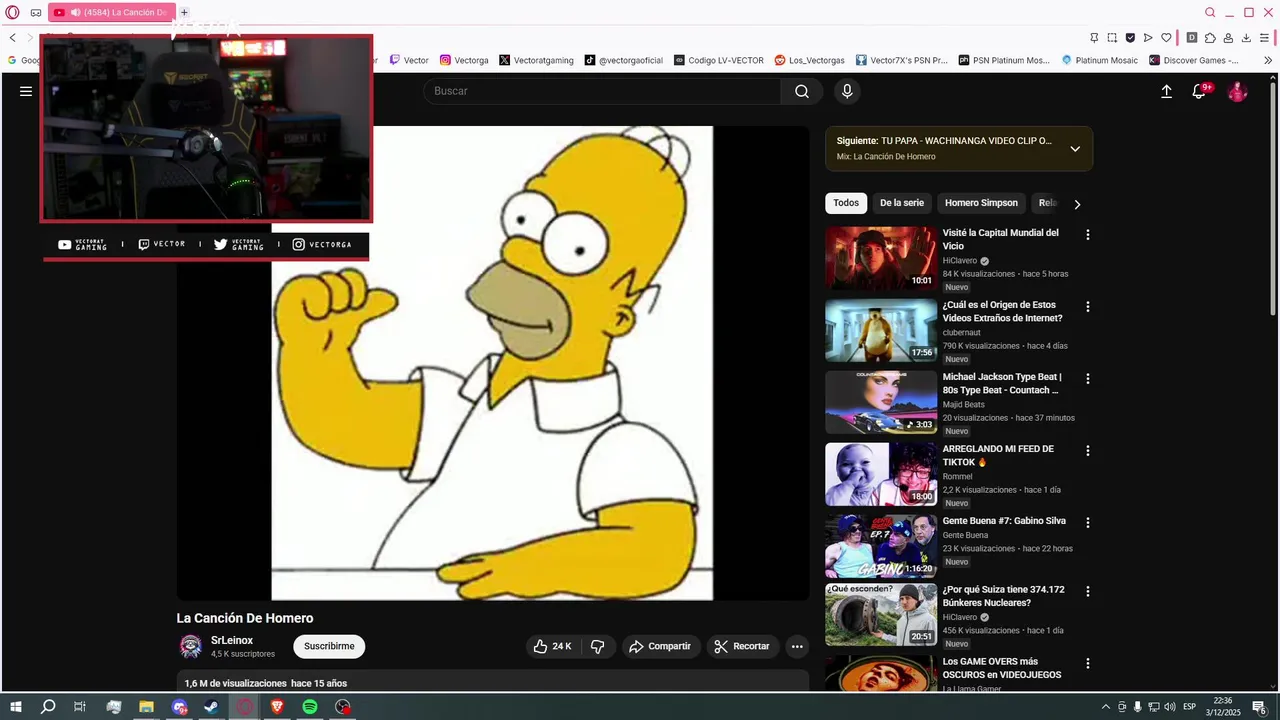Open SrLeinox channel name link

(232, 640)
